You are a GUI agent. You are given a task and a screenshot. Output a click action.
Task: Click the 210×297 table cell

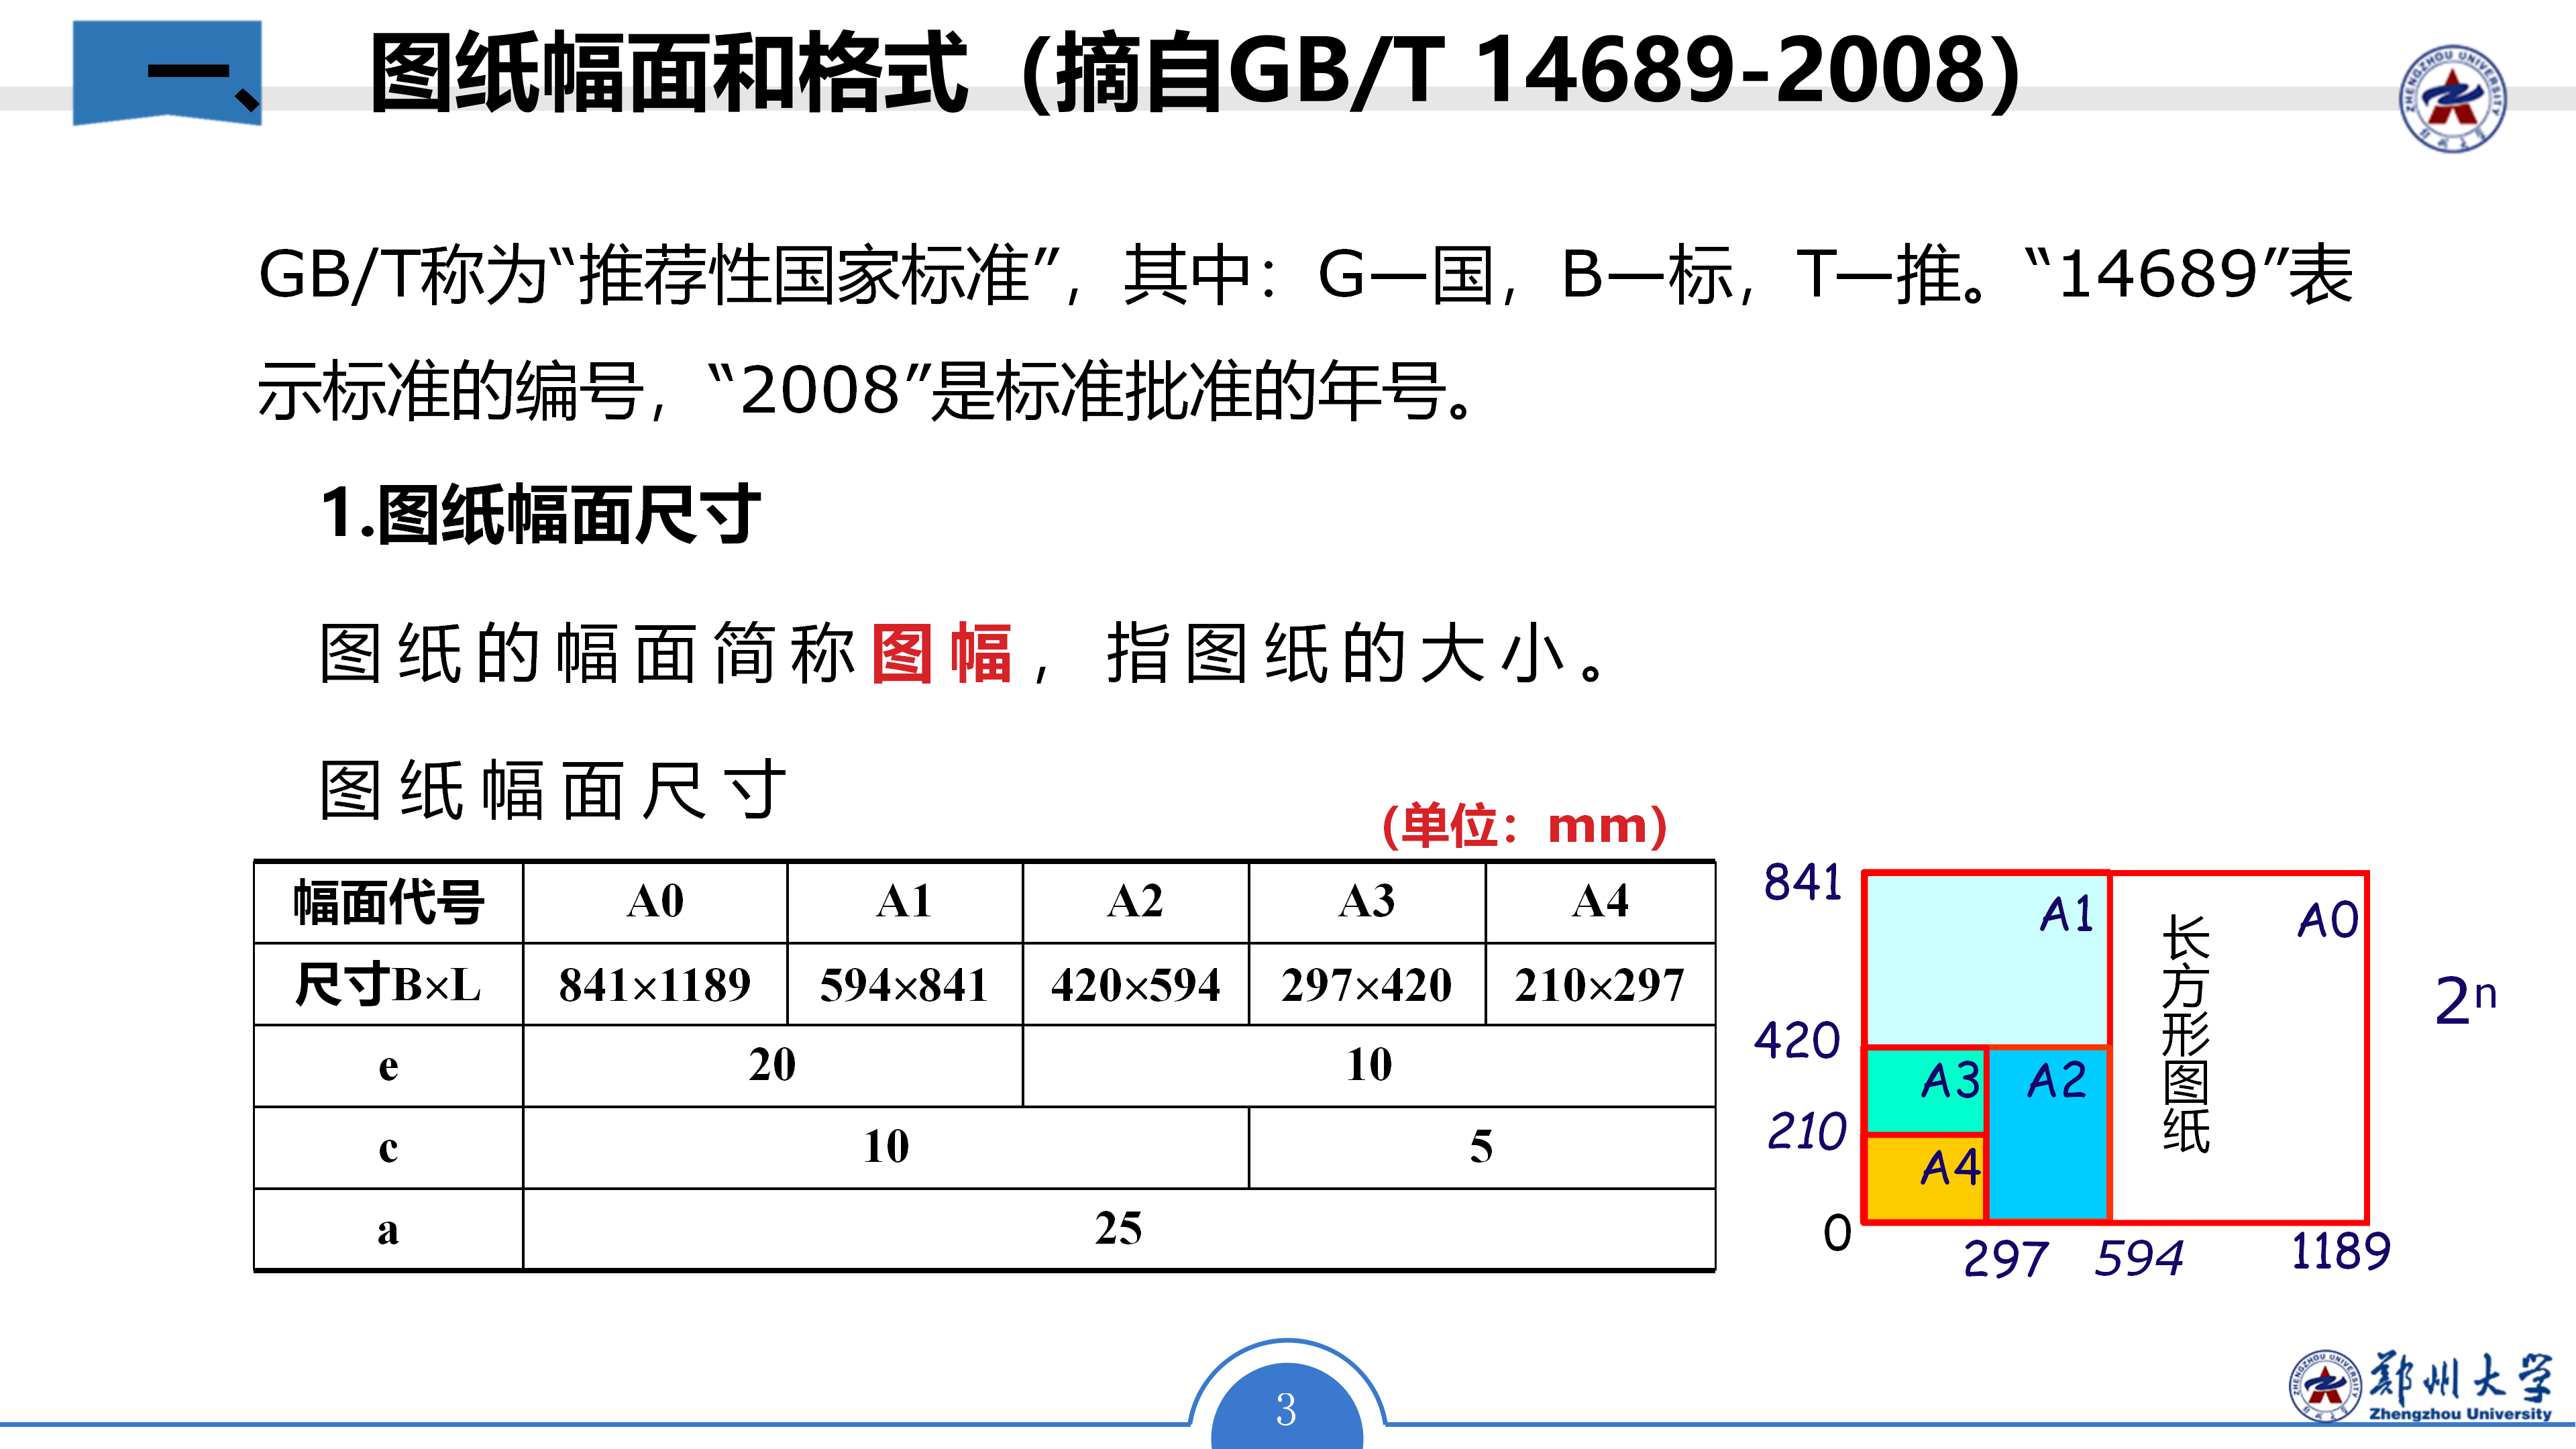pyautogui.click(x=1599, y=984)
